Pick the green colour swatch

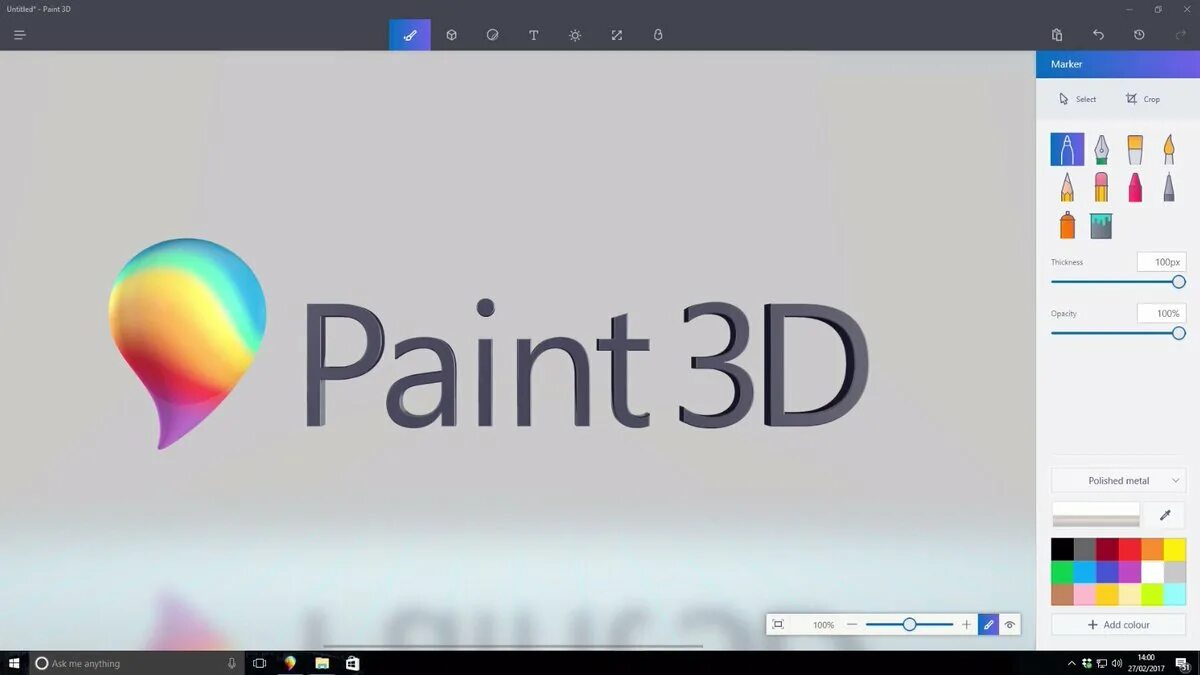[x=1062, y=572]
